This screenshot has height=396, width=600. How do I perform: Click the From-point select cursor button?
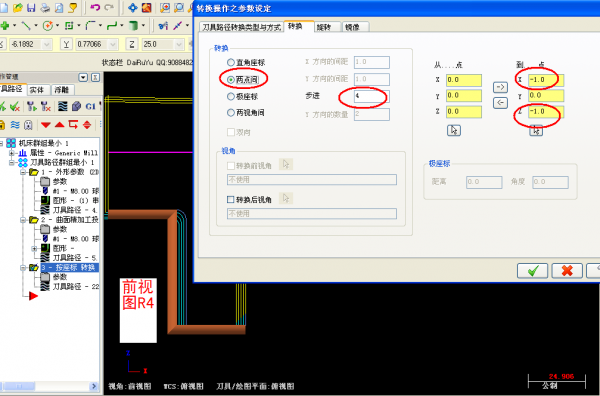coord(453,130)
